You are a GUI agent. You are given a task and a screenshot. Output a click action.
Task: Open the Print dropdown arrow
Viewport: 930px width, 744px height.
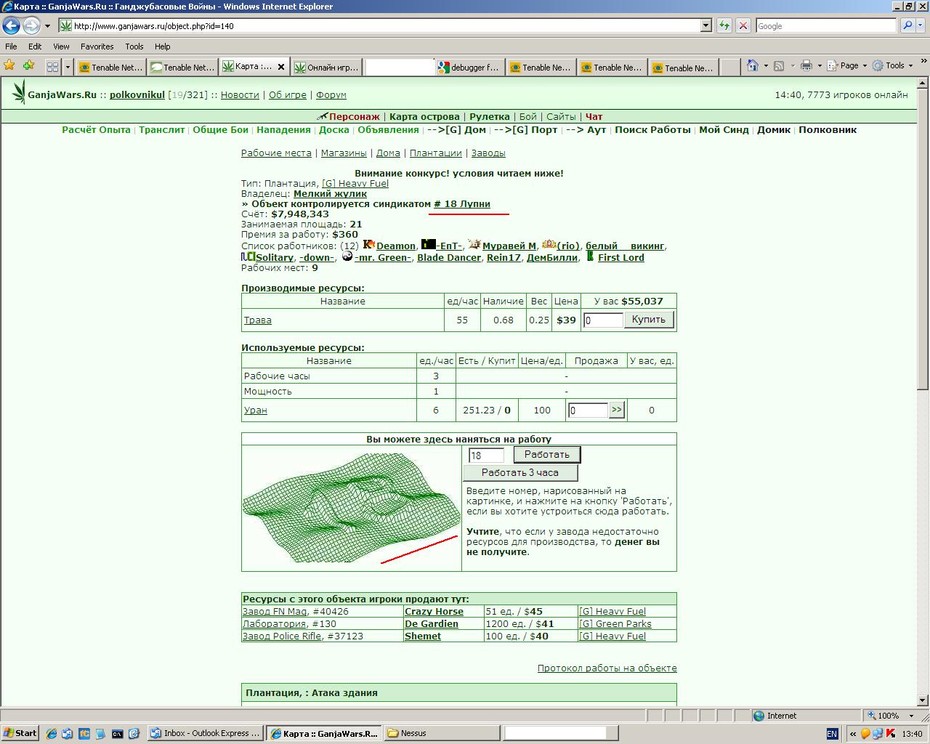(820, 66)
